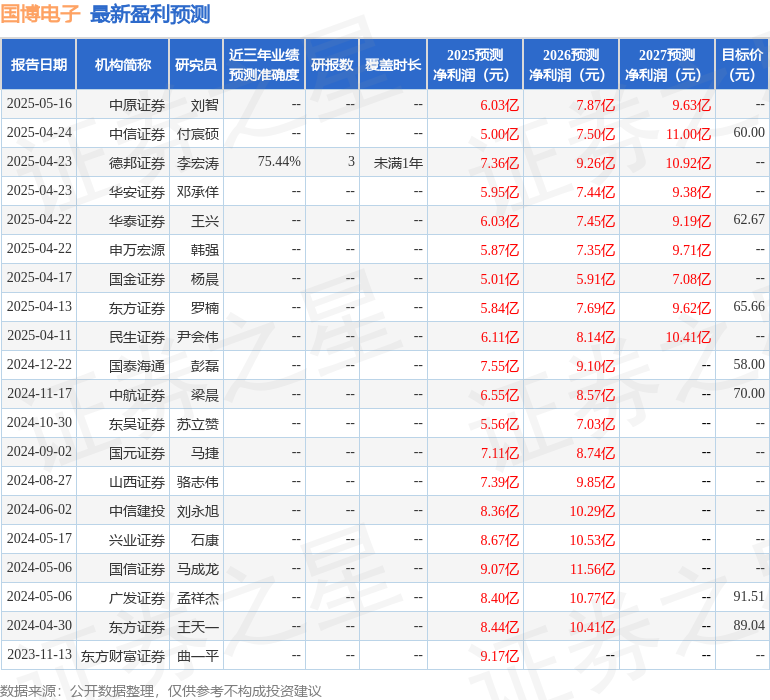Click the 2025预测净利润 column header
Image resolution: width=770 pixels, height=700 pixels.
[475, 65]
